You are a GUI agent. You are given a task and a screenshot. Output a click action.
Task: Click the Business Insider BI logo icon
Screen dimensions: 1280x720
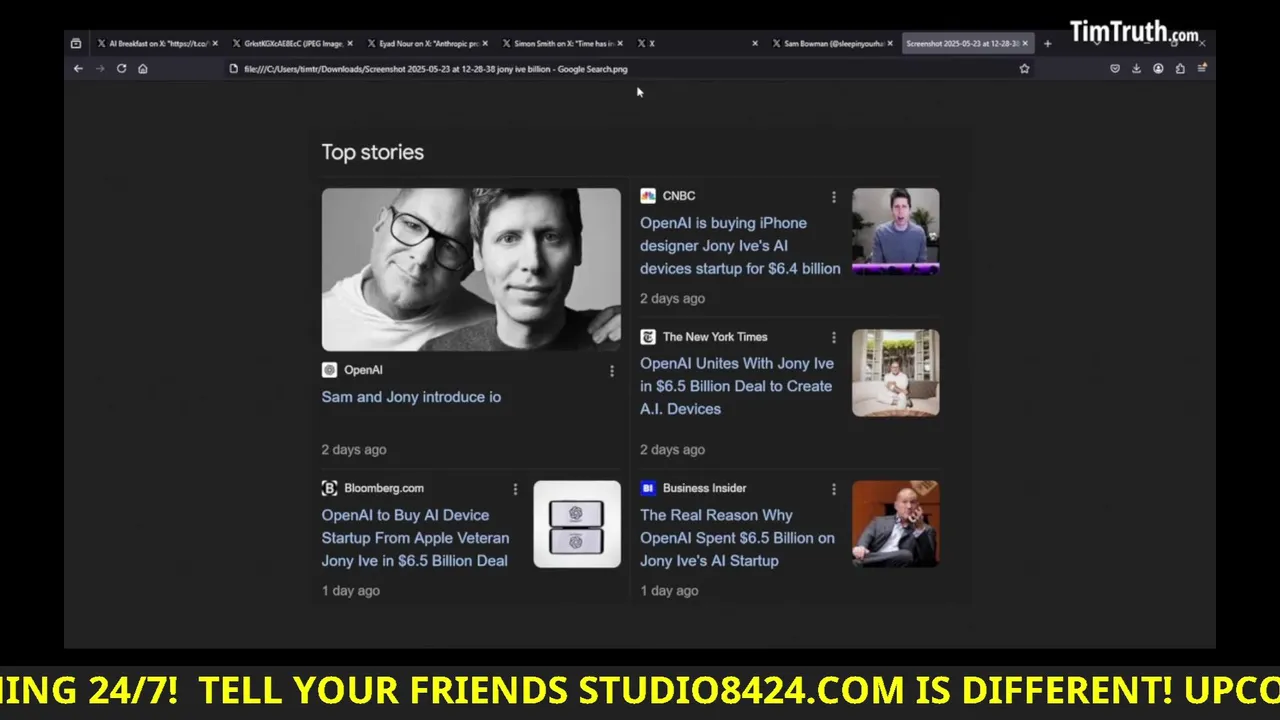(648, 488)
